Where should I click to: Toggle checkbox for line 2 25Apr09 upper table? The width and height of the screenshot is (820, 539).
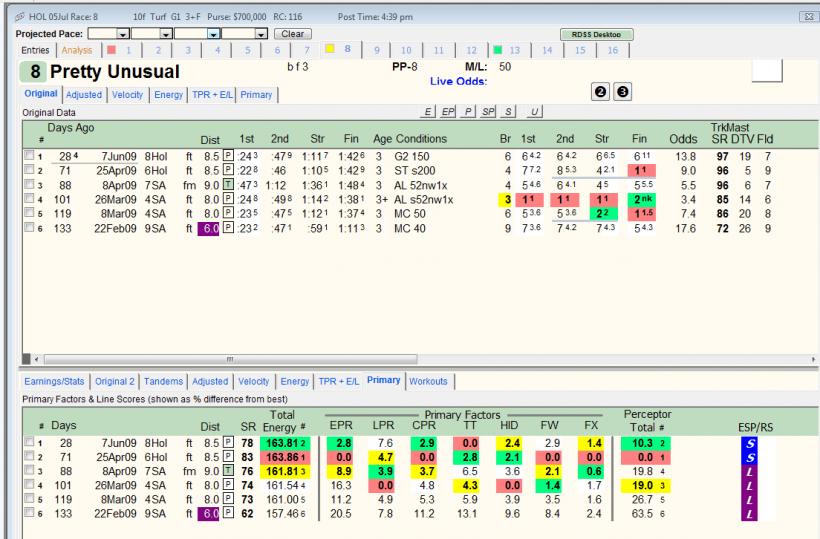tap(29, 170)
